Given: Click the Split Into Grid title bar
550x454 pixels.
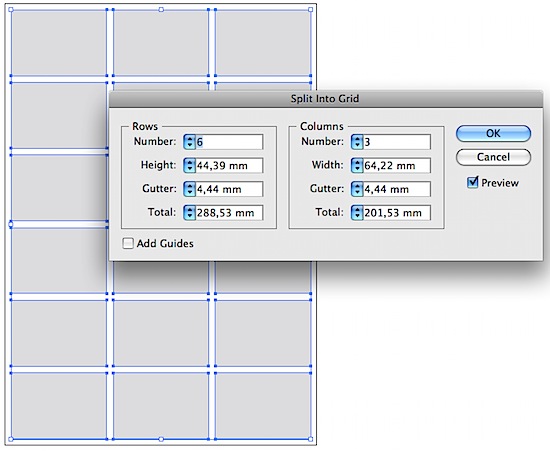Looking at the screenshot, I should tap(326, 99).
